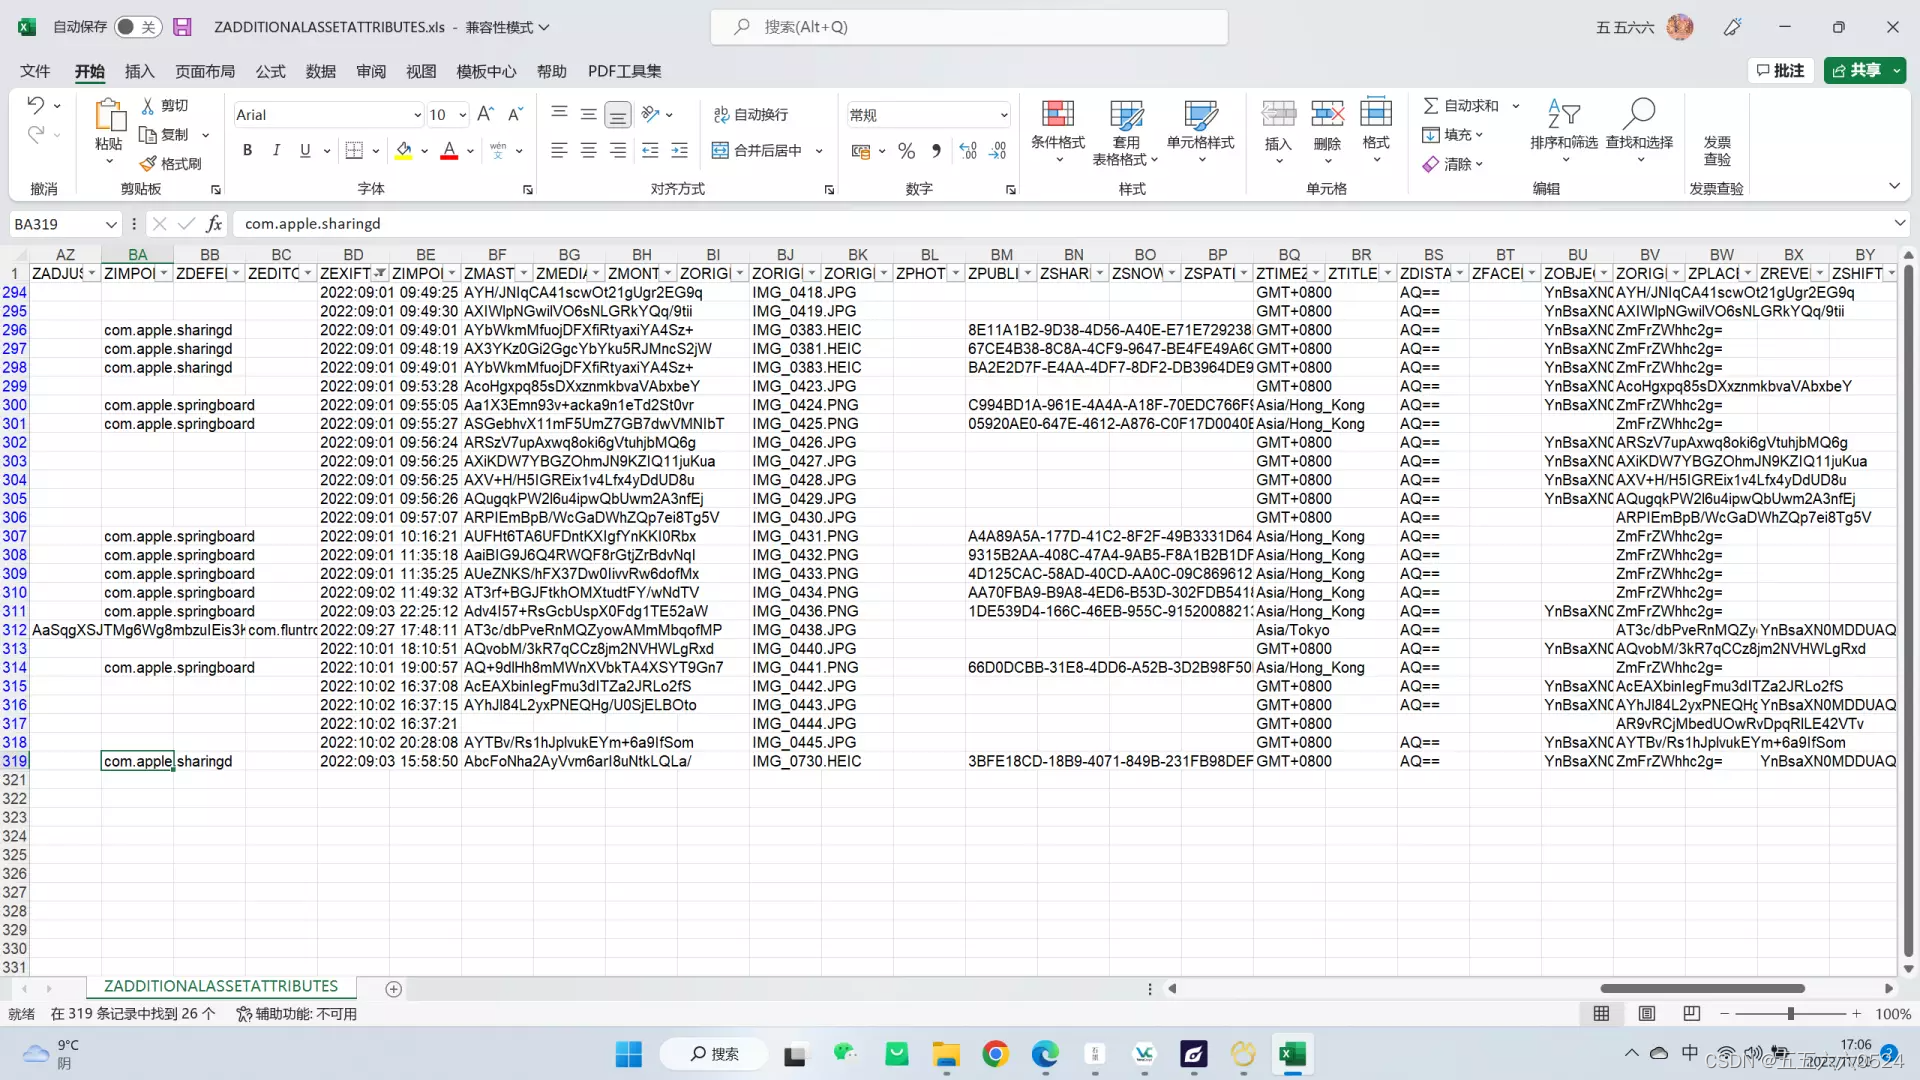
Task: Click the Increase Font Size icon
Action: pos(485,114)
